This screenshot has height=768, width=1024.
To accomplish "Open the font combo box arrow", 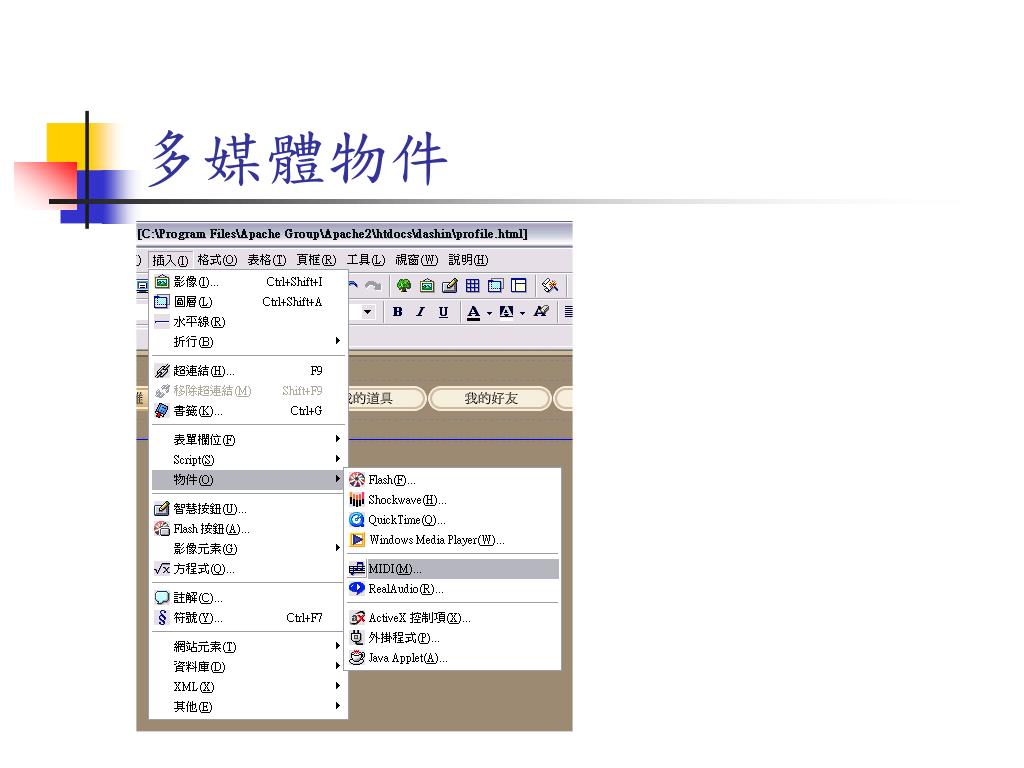I will (x=368, y=312).
